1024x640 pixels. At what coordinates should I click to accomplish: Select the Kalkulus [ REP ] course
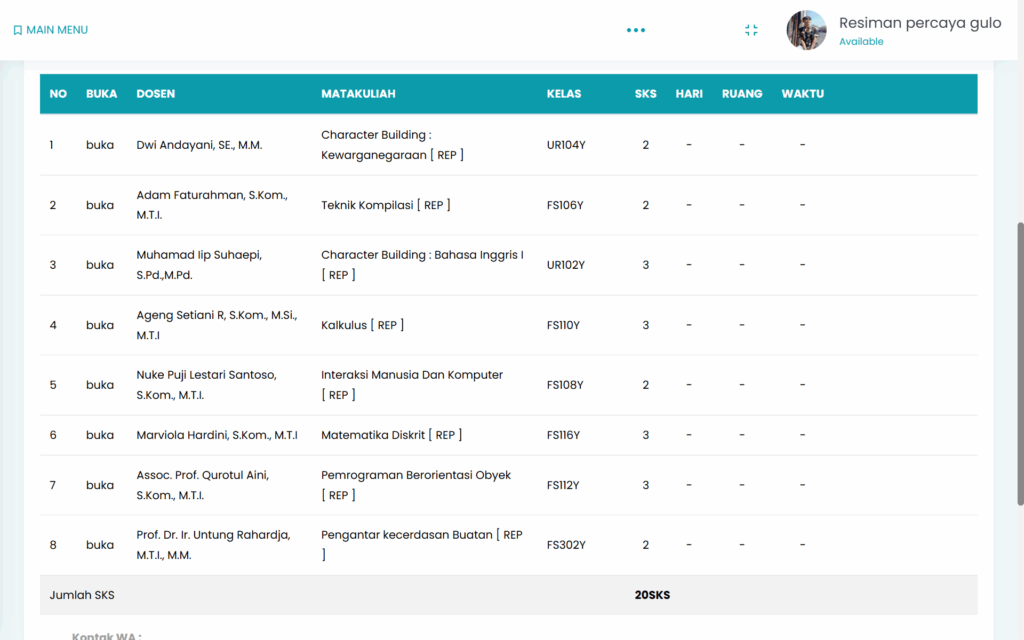click(x=362, y=325)
